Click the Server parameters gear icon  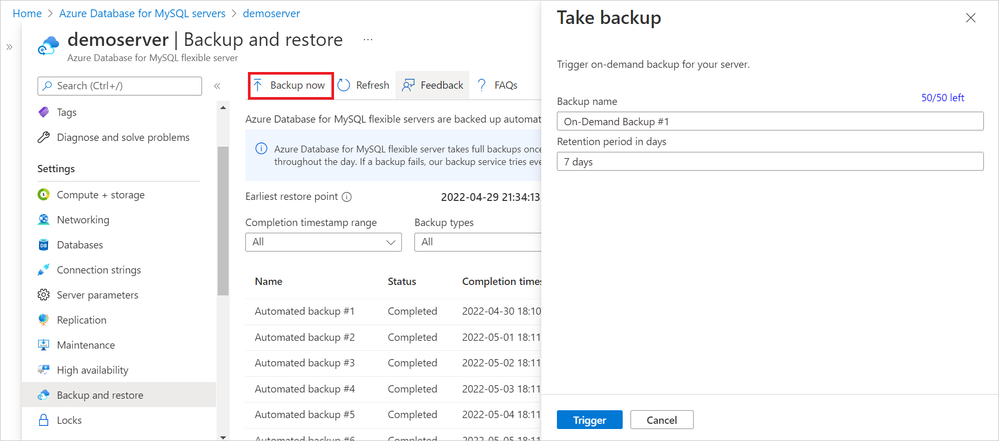[43, 295]
